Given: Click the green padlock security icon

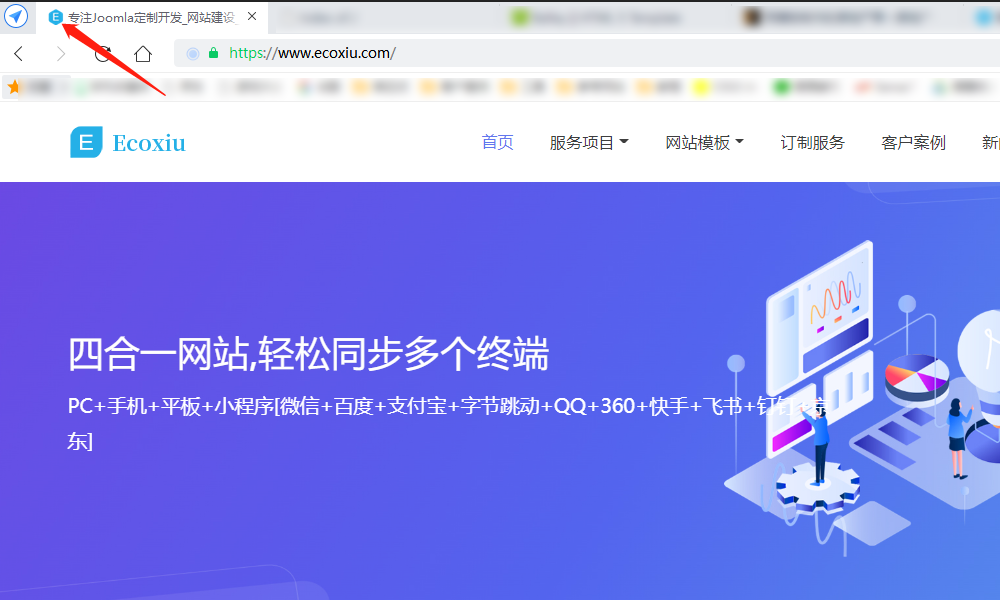Looking at the screenshot, I should tap(213, 54).
